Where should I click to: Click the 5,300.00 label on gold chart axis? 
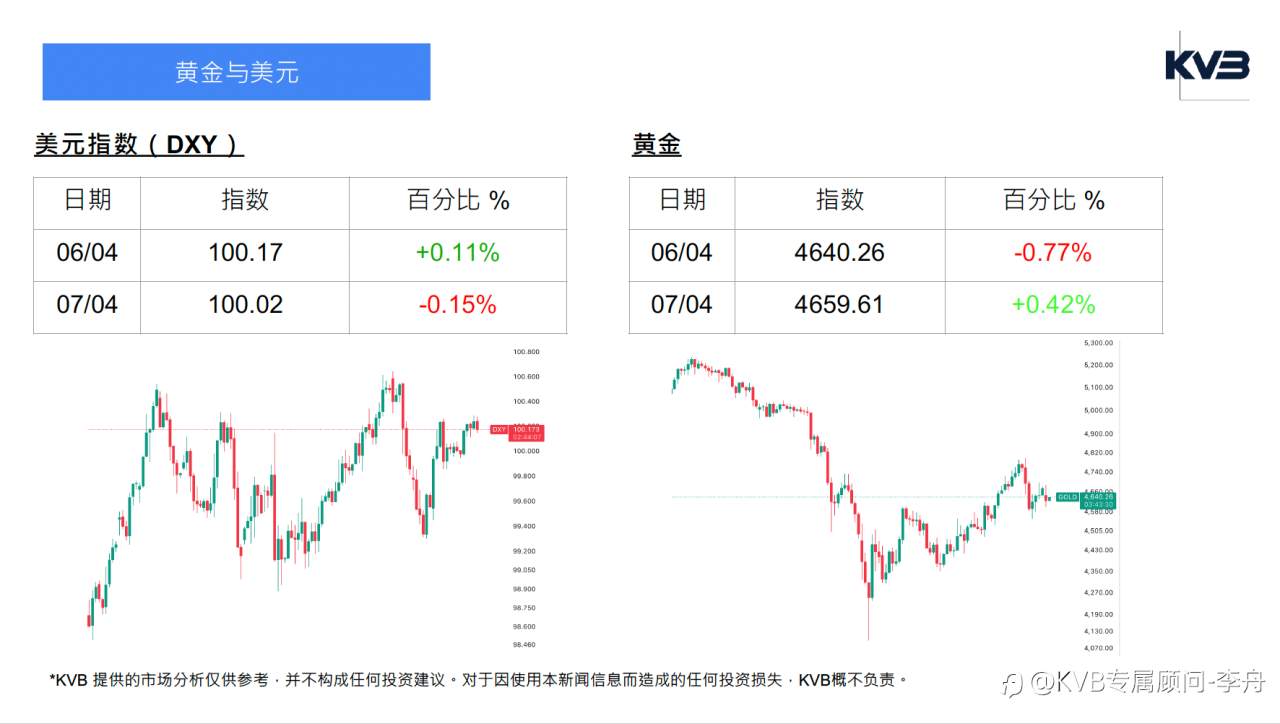(x=1098, y=343)
